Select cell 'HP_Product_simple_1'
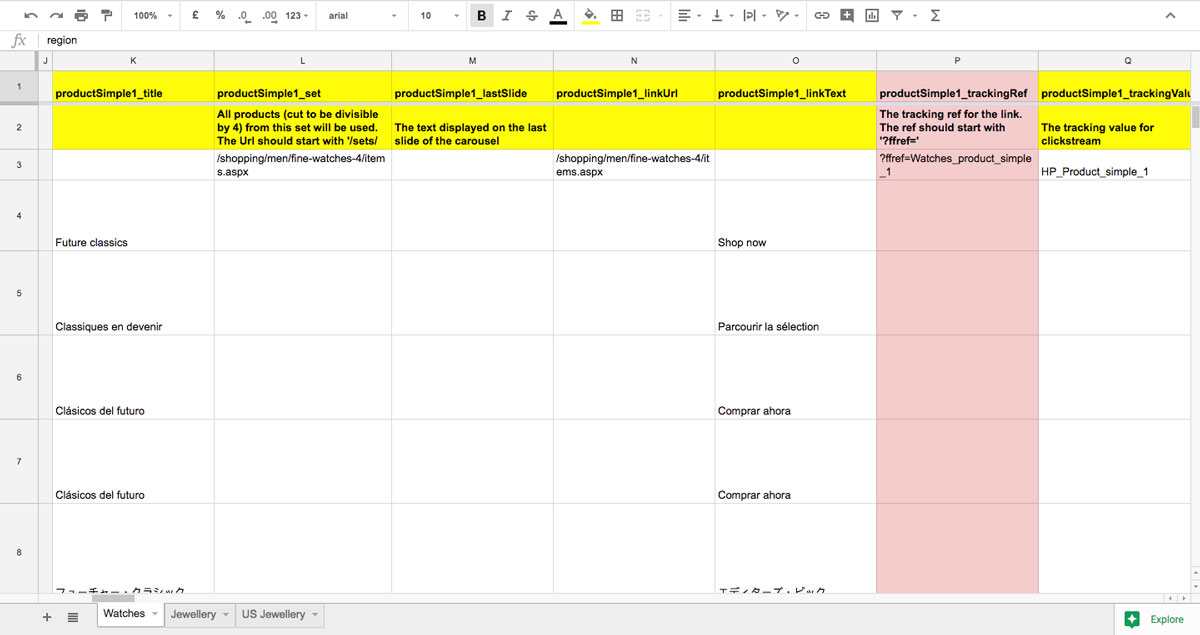 [x=1113, y=165]
